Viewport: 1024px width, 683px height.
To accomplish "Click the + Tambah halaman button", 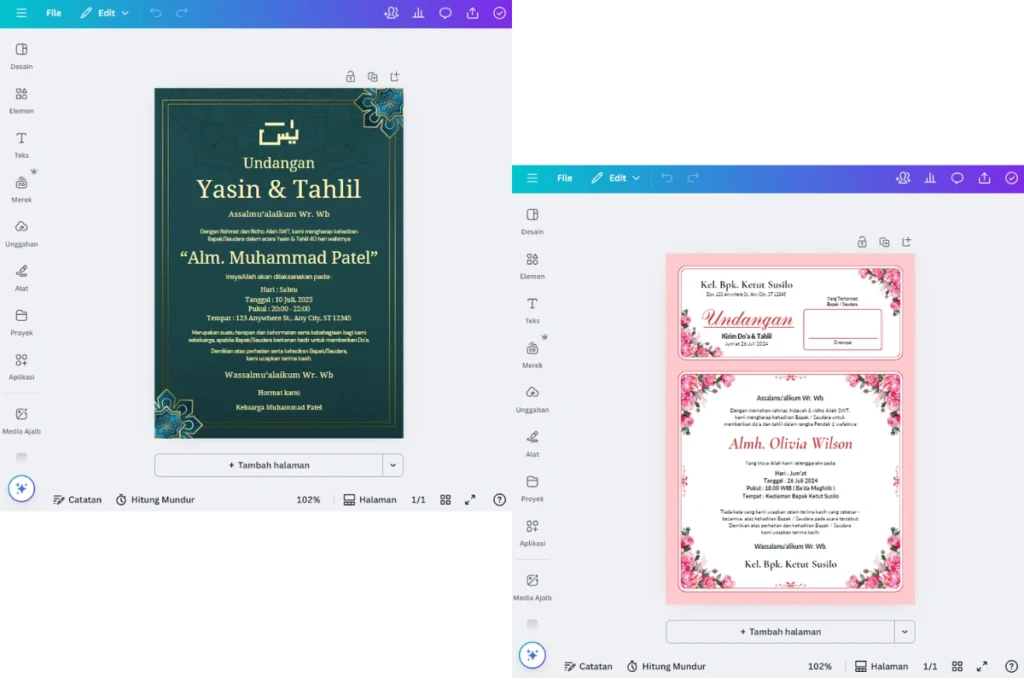I will (270, 465).
